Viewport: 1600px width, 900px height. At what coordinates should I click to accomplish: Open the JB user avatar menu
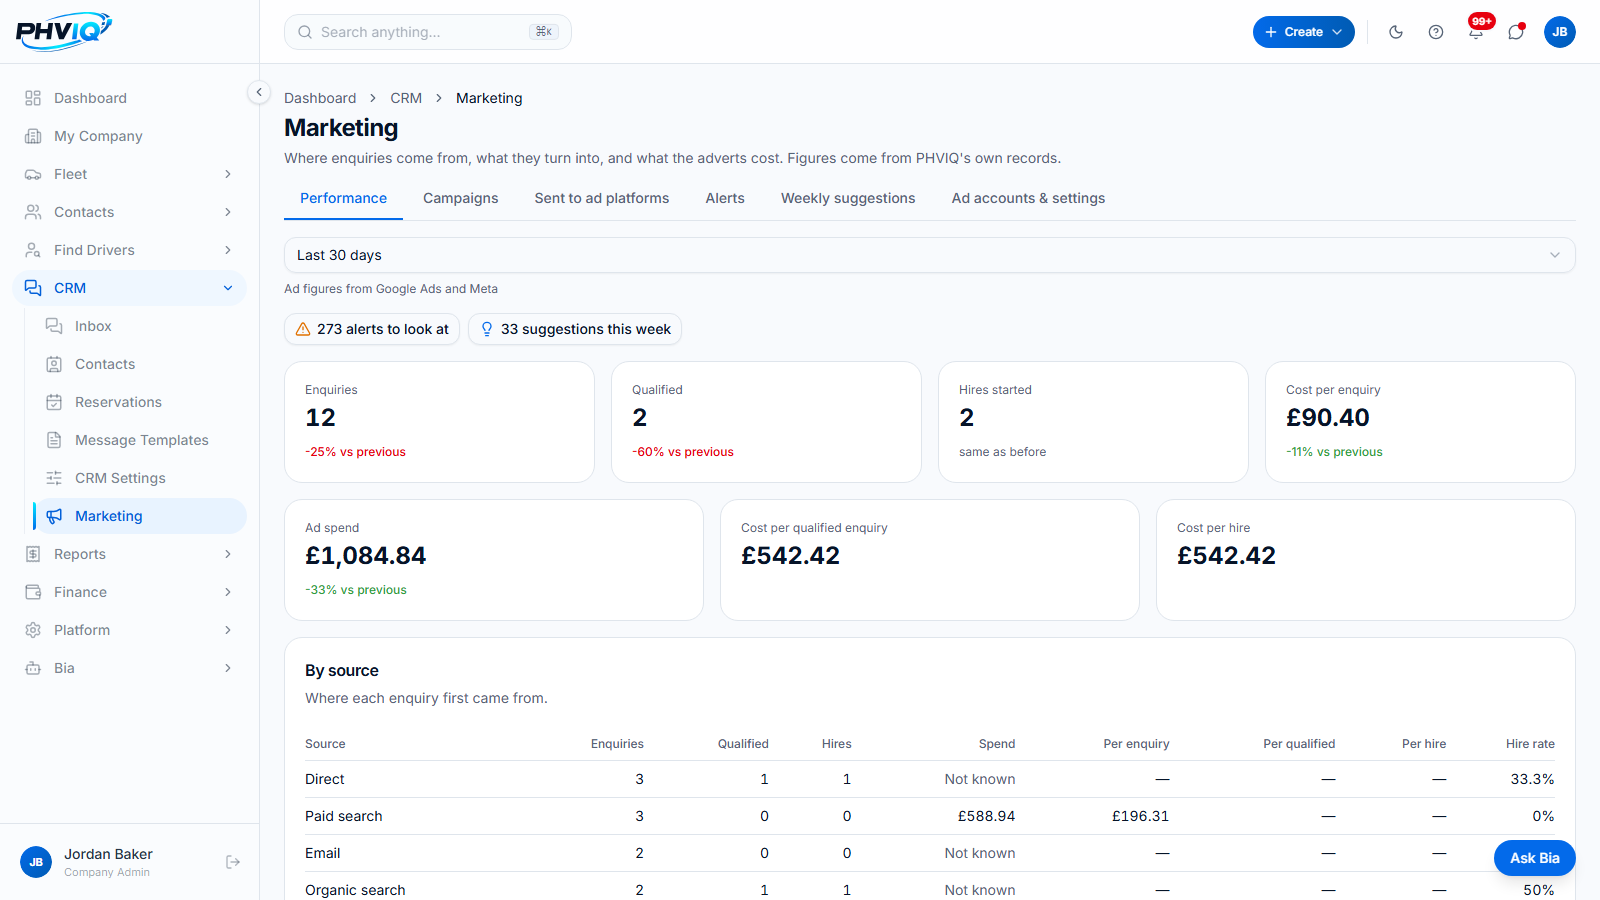pos(1560,32)
